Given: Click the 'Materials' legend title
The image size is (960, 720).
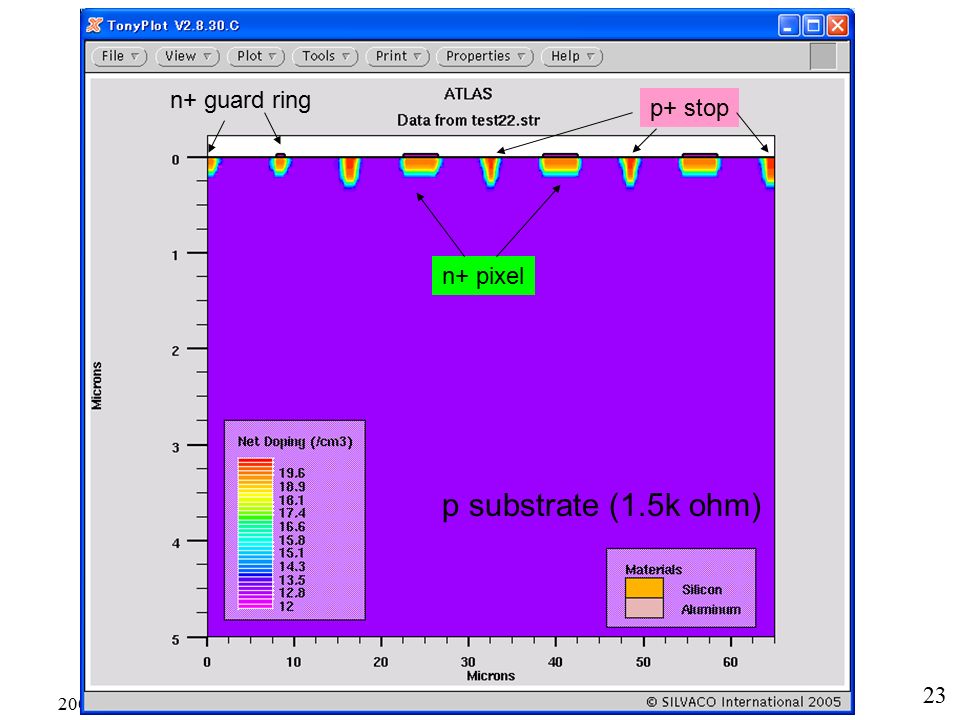Looking at the screenshot, I should pos(653,569).
